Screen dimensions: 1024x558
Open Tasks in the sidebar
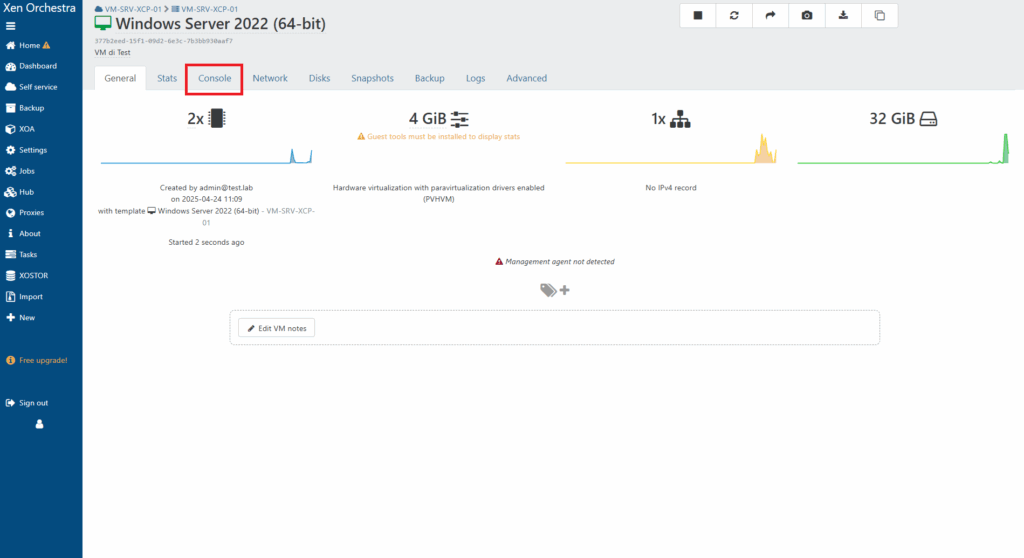(22, 254)
